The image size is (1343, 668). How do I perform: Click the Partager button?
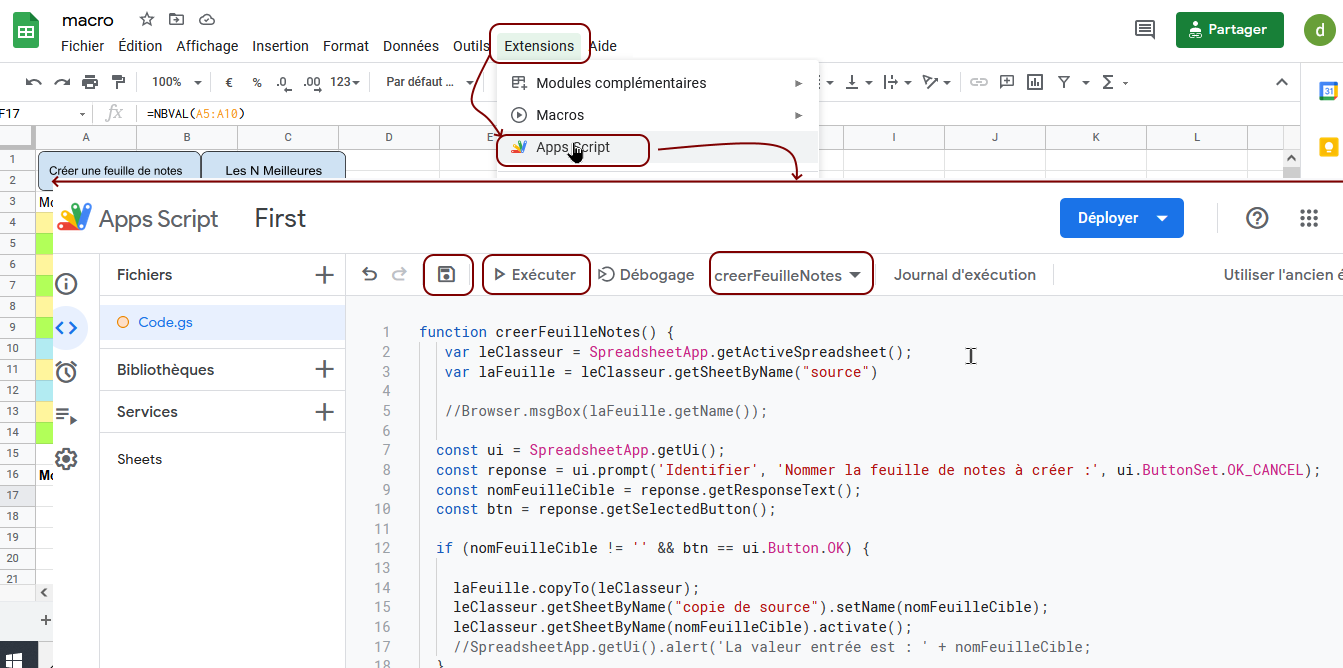coord(1229,30)
